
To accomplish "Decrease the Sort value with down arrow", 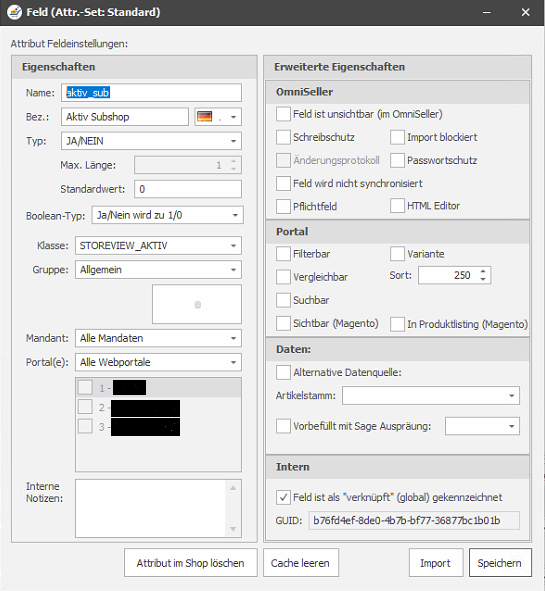I will click(483, 279).
